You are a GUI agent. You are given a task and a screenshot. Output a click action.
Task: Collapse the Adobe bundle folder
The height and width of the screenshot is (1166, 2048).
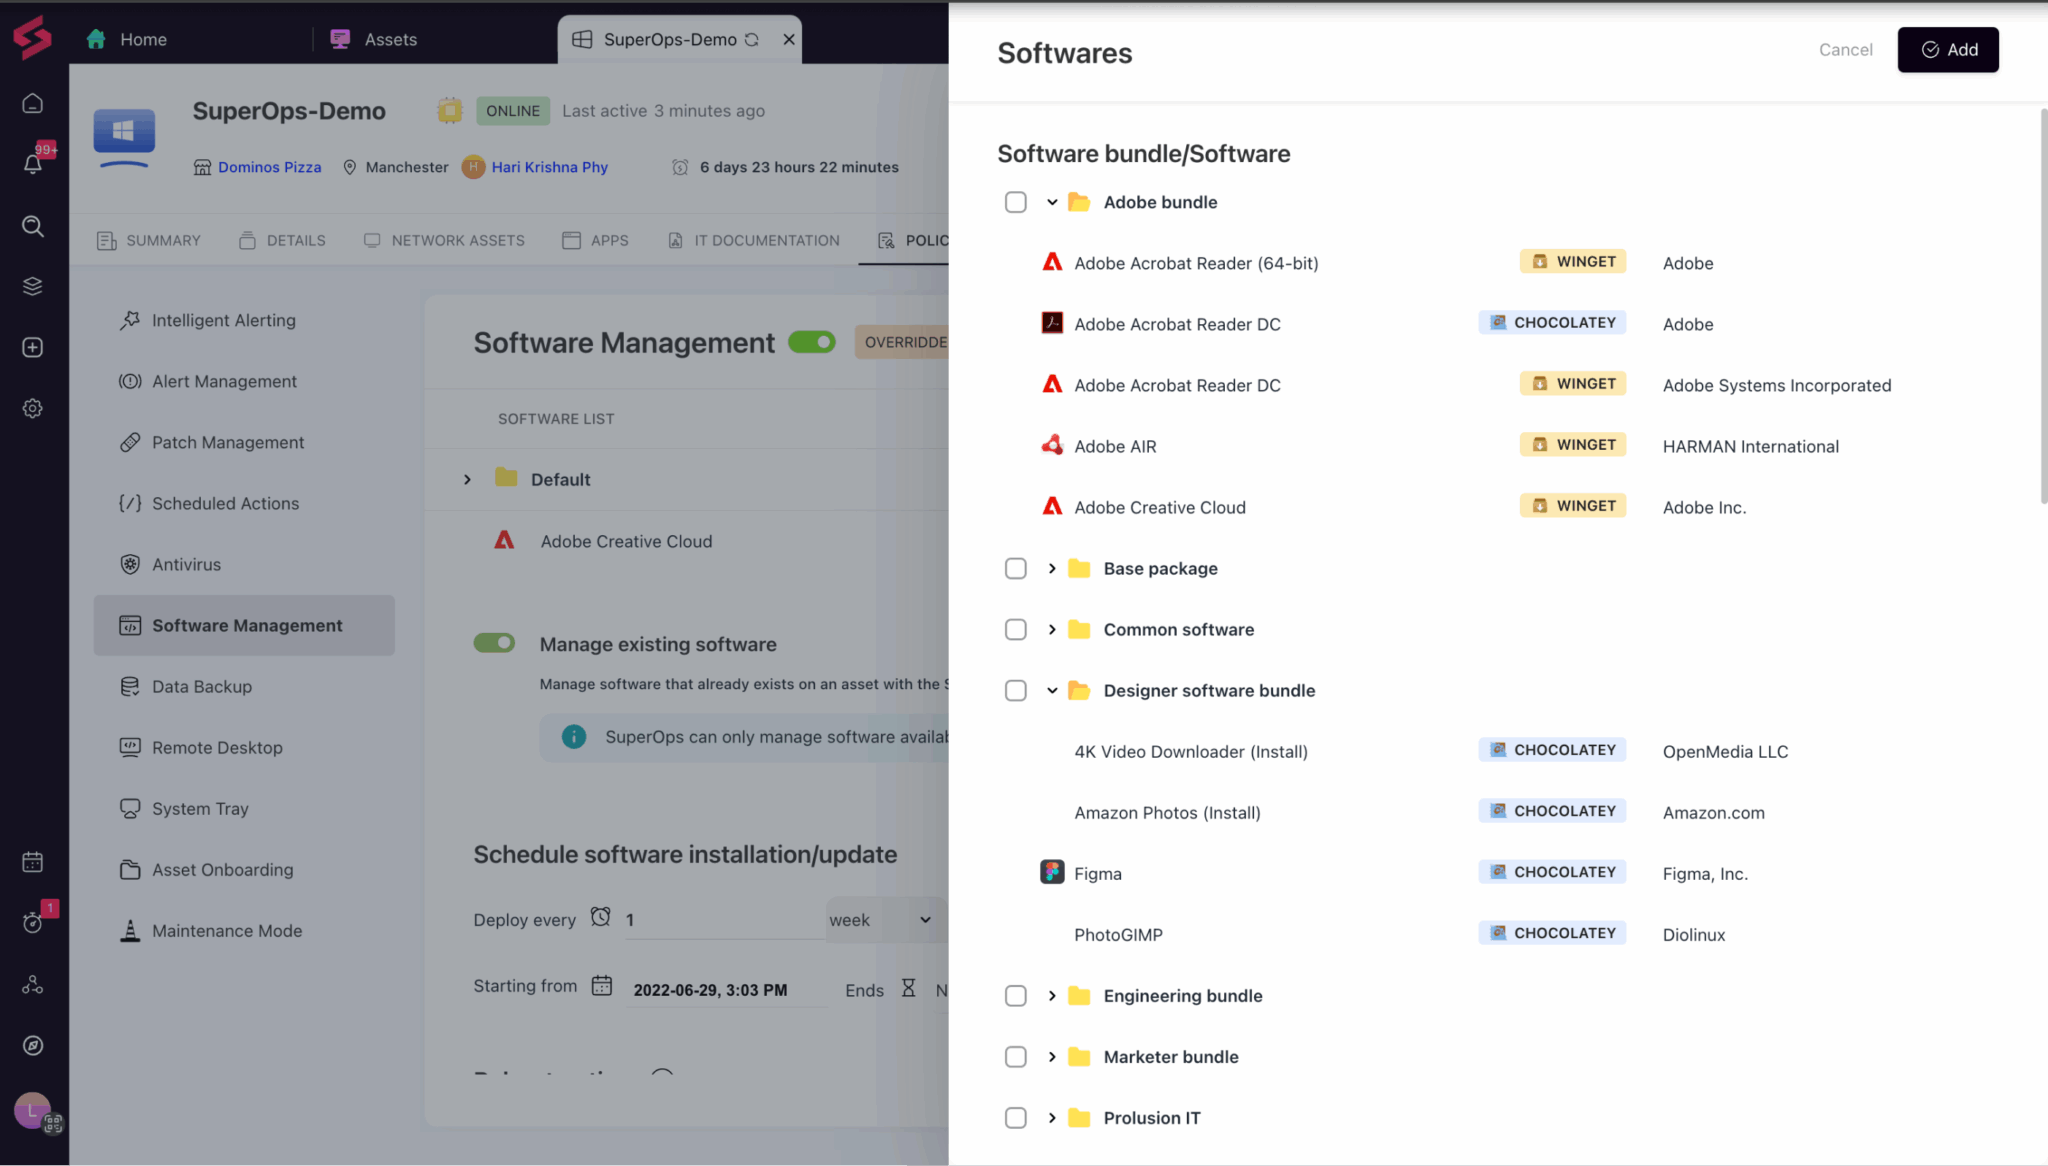click(x=1052, y=202)
